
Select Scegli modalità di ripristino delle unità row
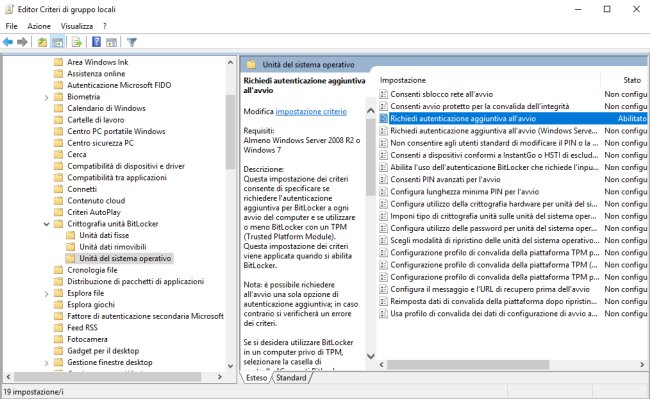[513, 240]
